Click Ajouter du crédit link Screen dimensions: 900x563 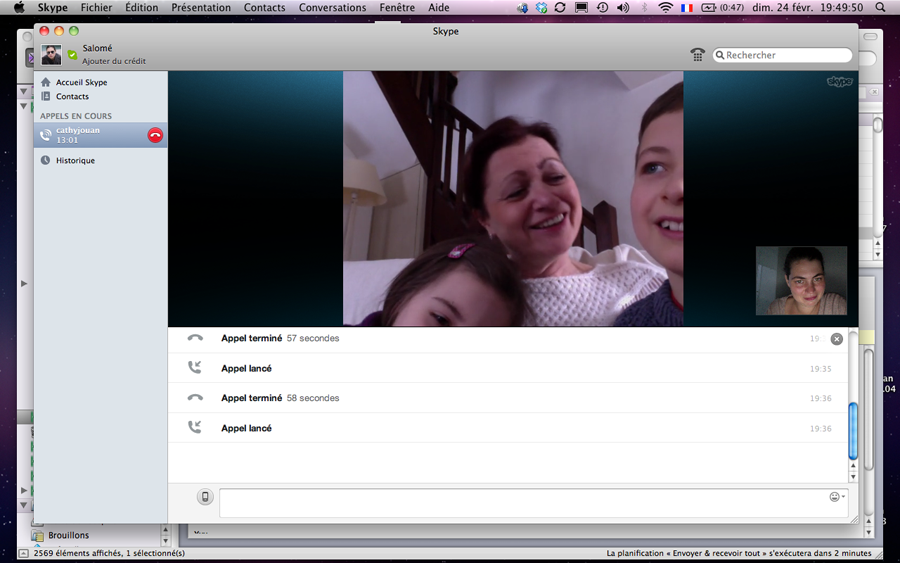[x=114, y=61]
